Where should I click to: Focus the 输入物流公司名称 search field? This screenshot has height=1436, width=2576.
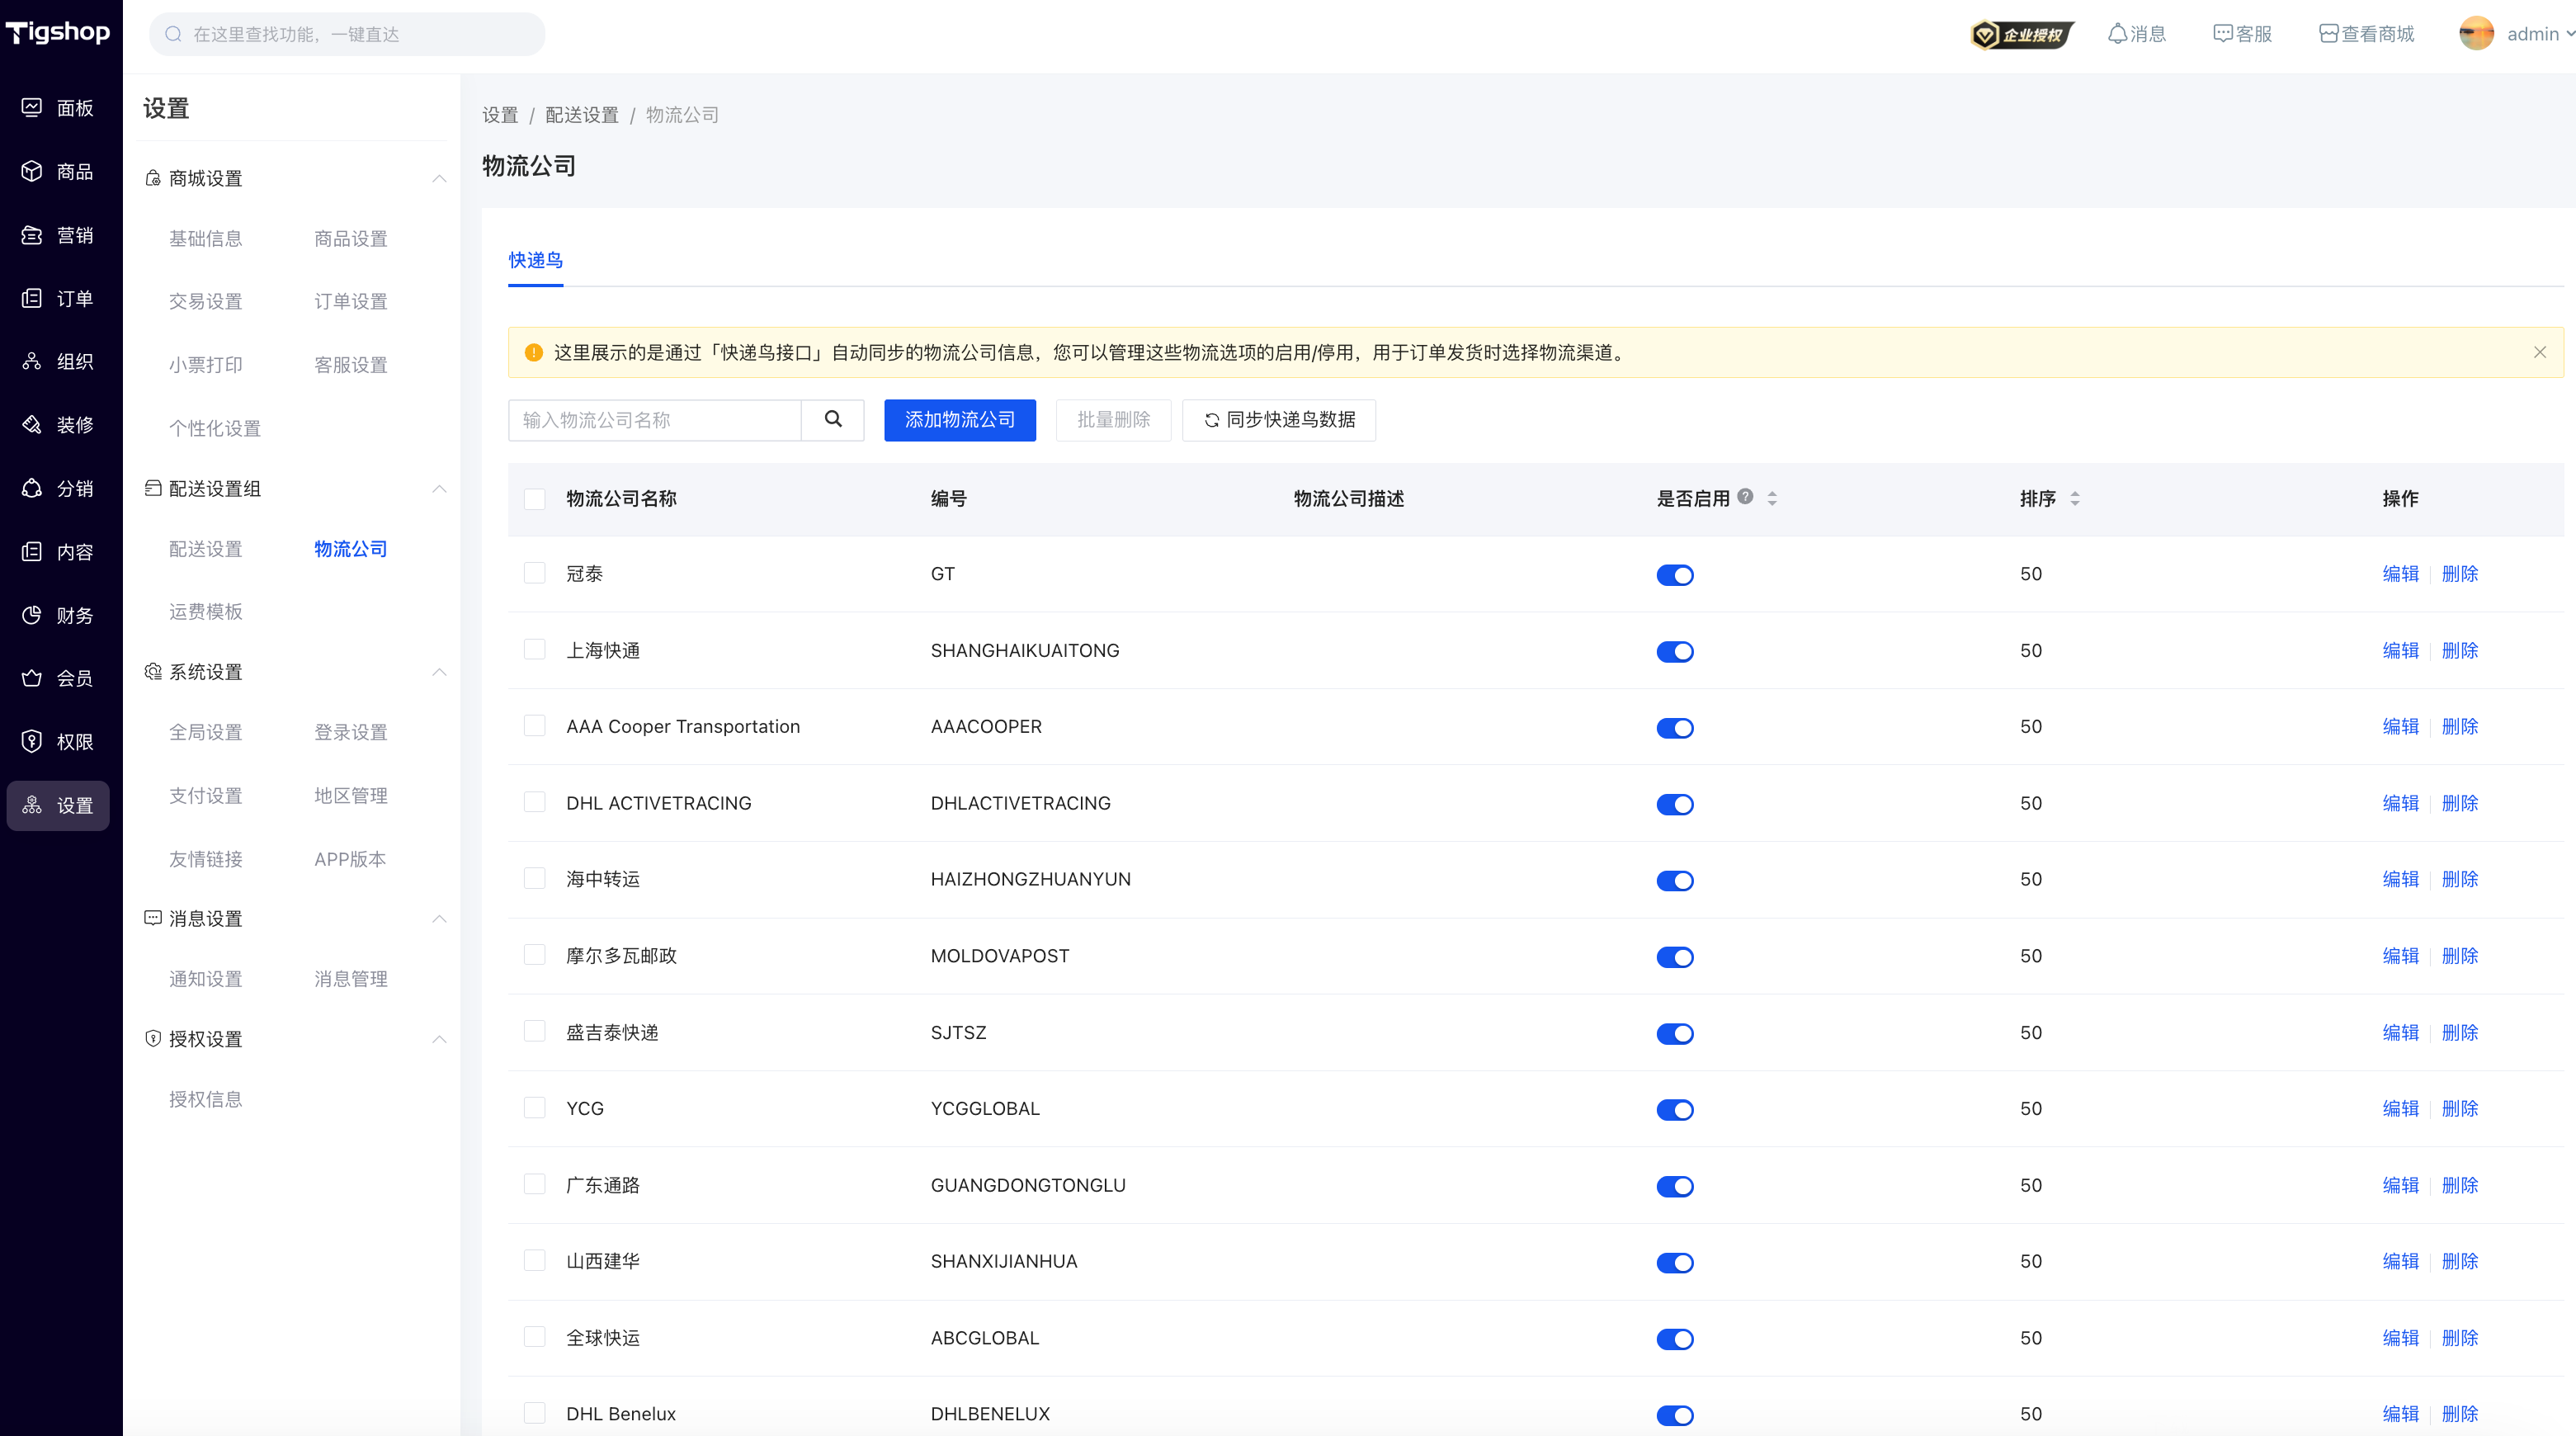(x=655, y=420)
